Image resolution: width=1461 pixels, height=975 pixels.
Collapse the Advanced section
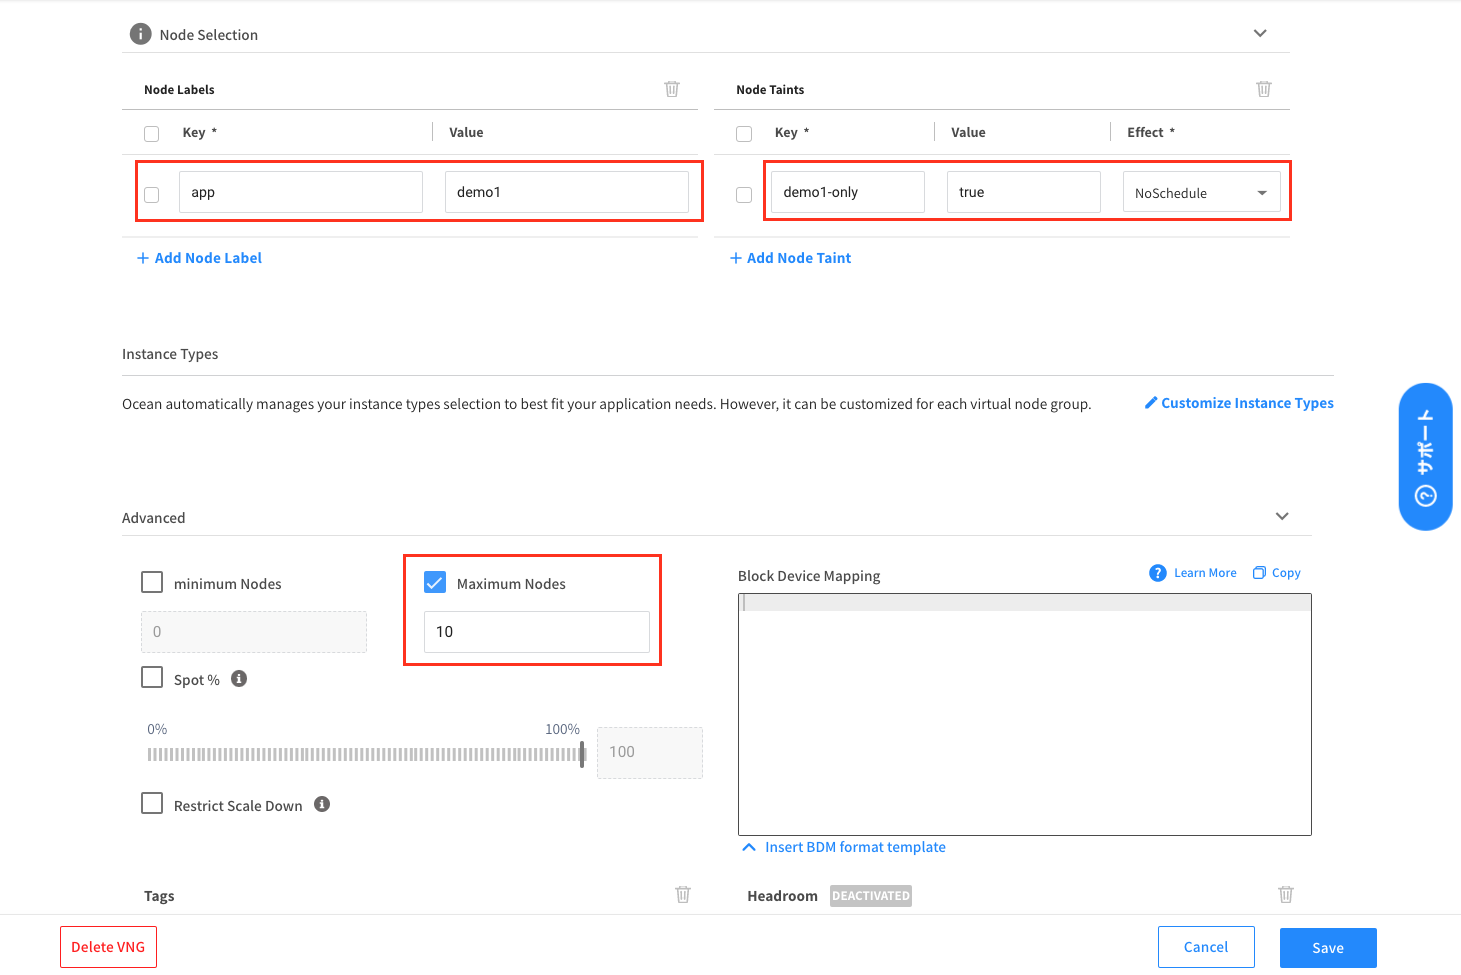pyautogui.click(x=1282, y=516)
